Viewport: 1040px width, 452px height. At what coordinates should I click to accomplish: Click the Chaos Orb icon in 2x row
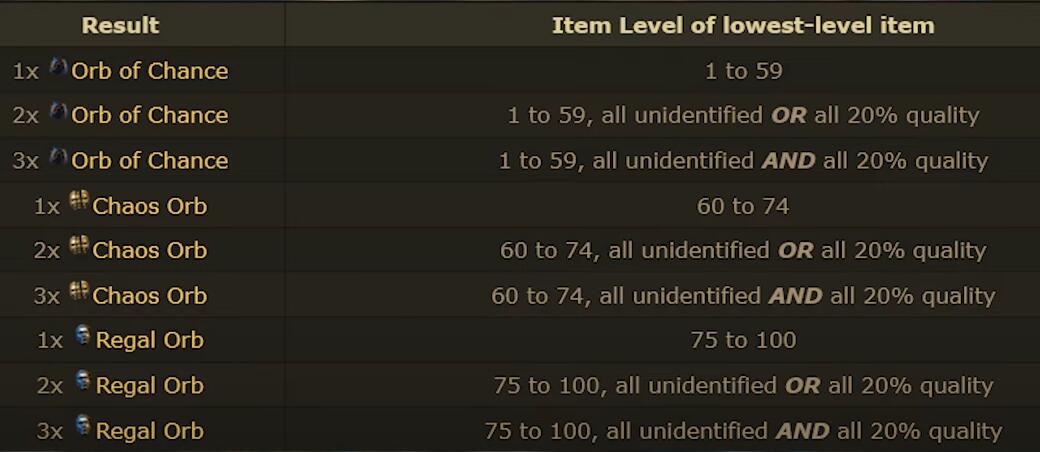pyautogui.click(x=79, y=246)
